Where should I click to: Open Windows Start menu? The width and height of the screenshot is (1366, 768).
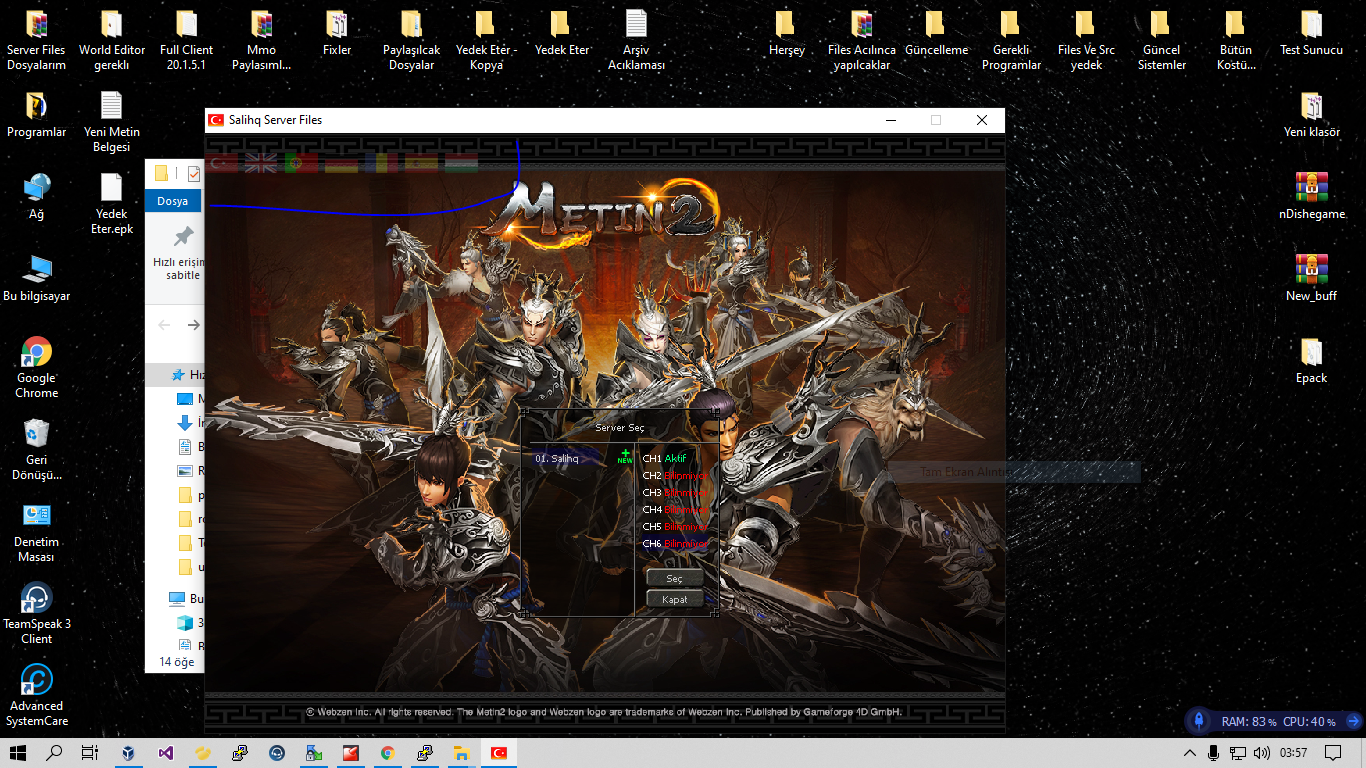coord(18,753)
